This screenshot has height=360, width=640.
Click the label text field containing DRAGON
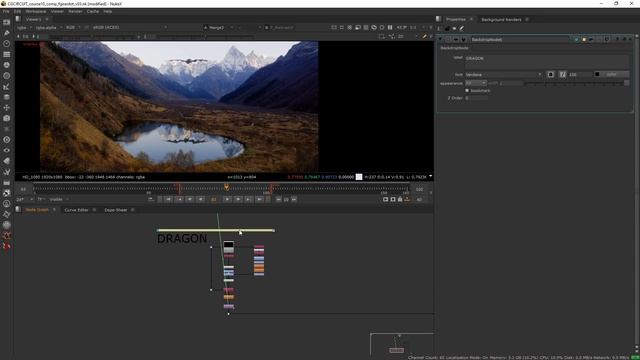click(547, 62)
